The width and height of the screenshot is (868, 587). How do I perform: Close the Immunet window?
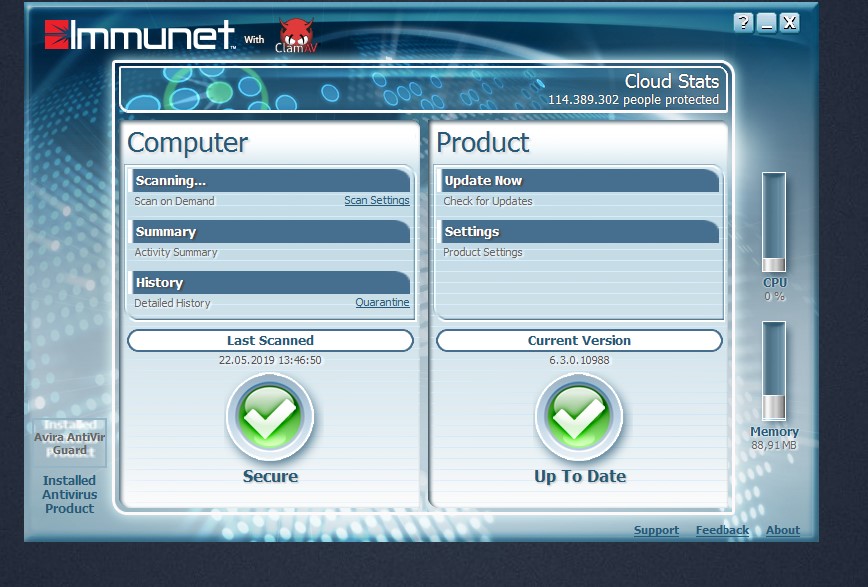(x=790, y=23)
